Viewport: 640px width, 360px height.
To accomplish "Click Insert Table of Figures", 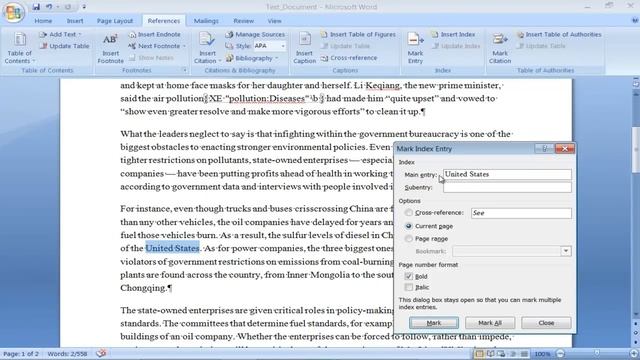I will (358, 35).
